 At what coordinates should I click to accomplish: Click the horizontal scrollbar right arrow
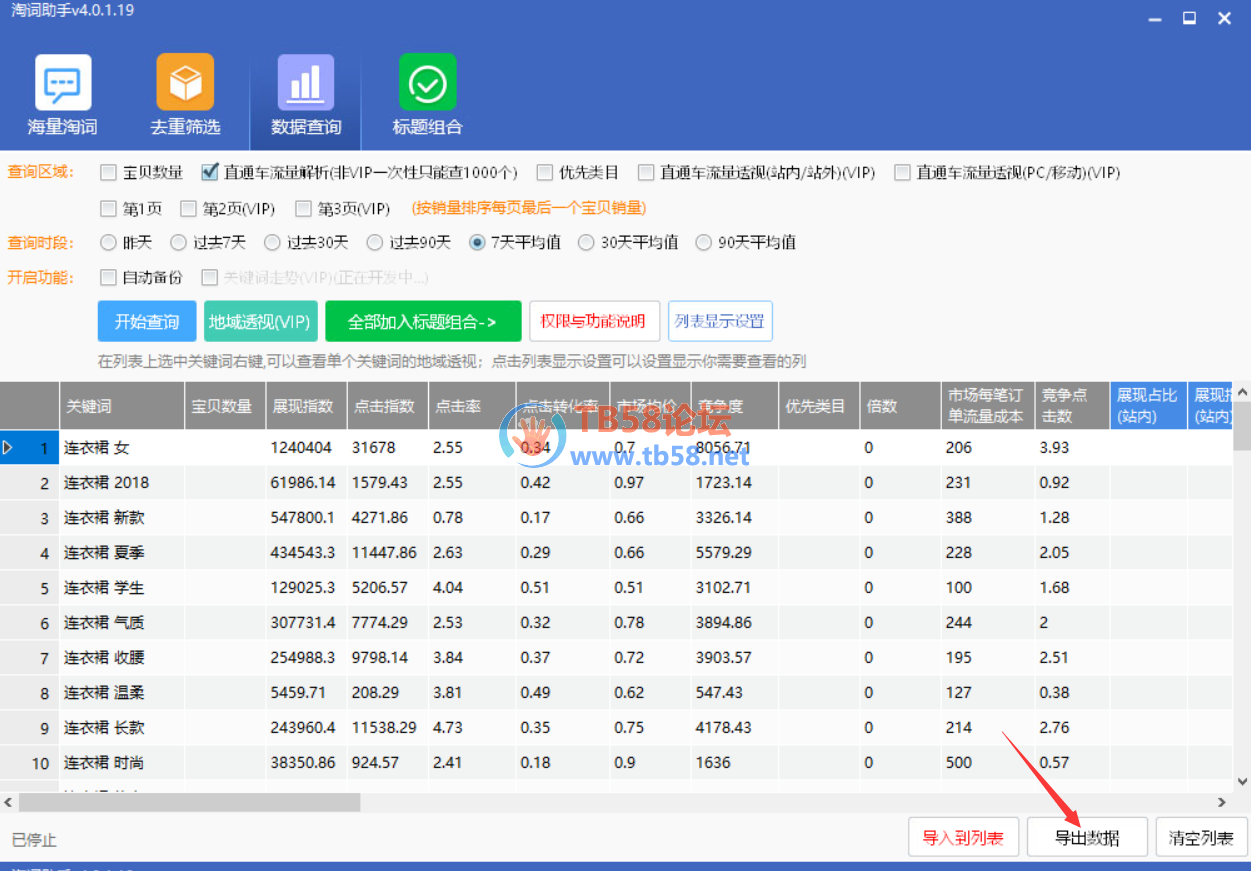pyautogui.click(x=1221, y=802)
